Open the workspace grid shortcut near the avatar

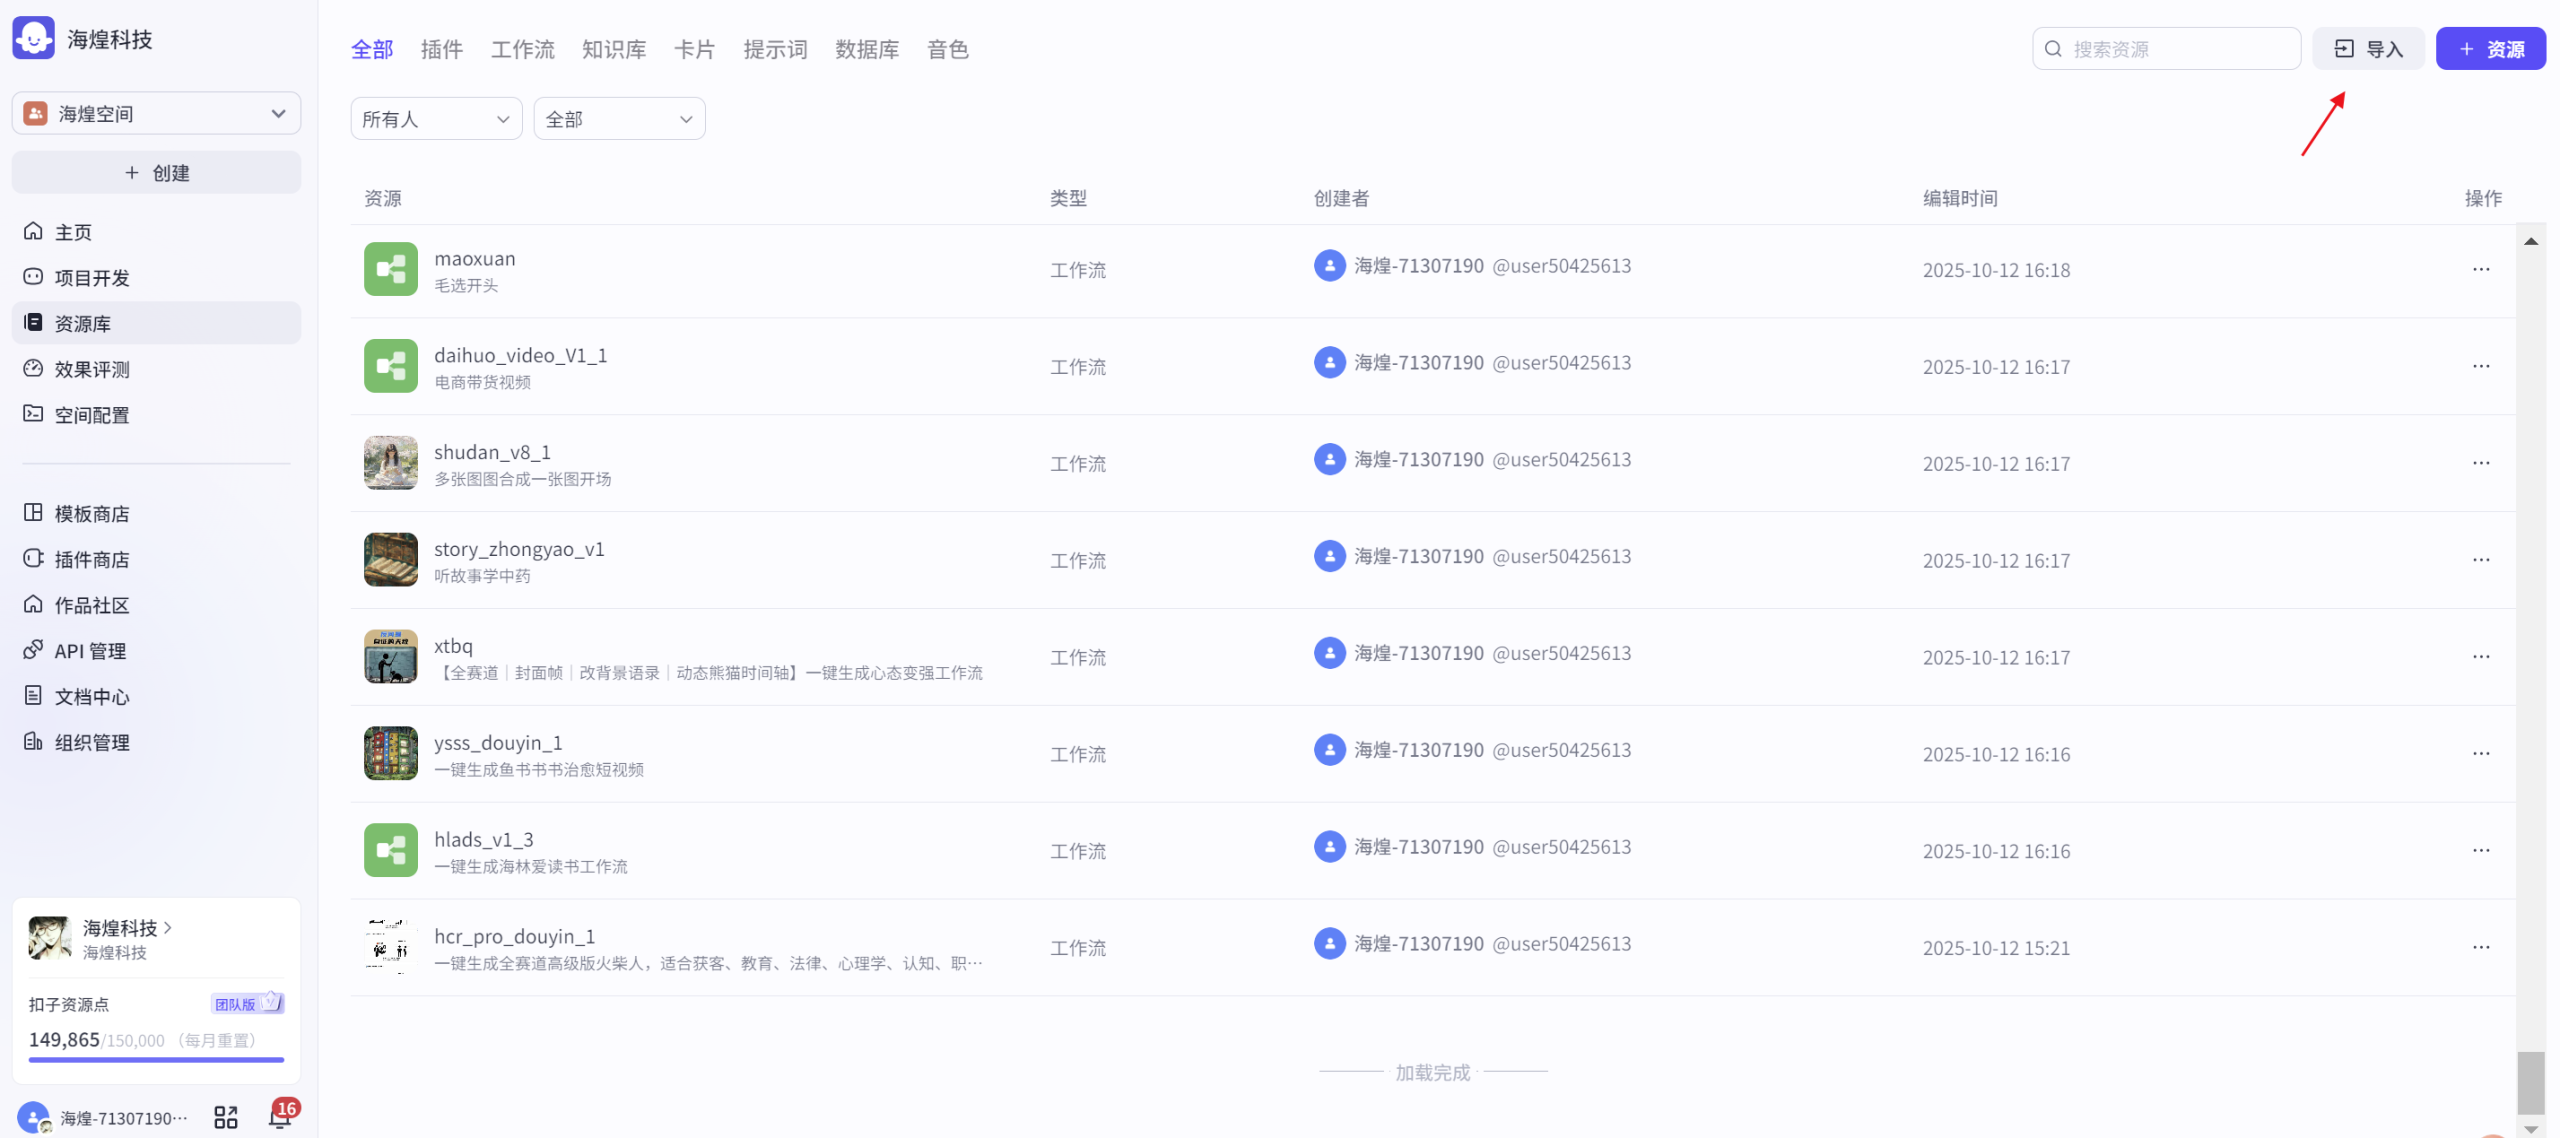(225, 1116)
